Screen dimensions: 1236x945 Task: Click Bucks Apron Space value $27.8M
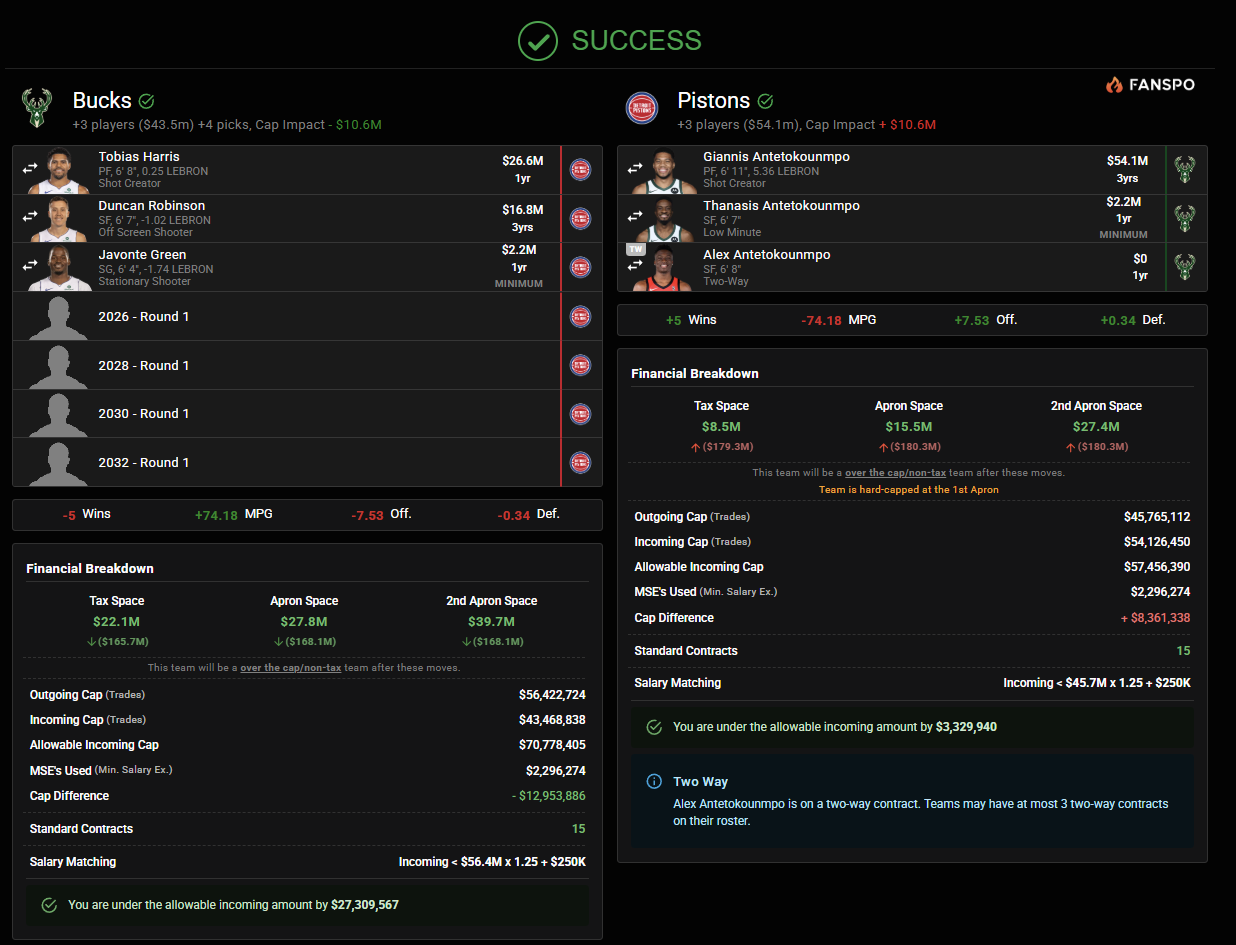[304, 622]
